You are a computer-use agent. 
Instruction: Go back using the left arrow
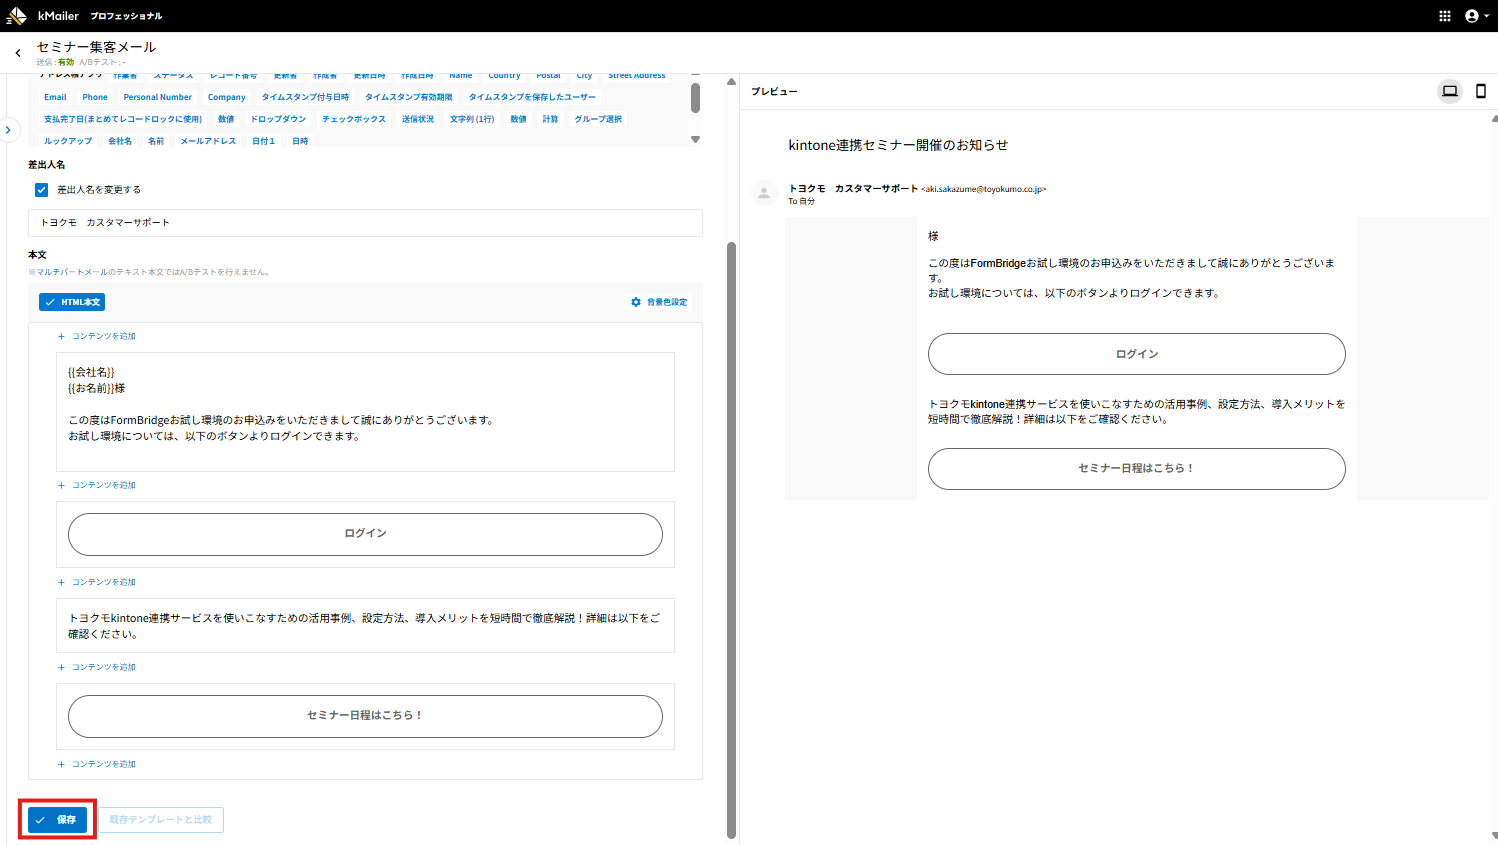[18, 53]
